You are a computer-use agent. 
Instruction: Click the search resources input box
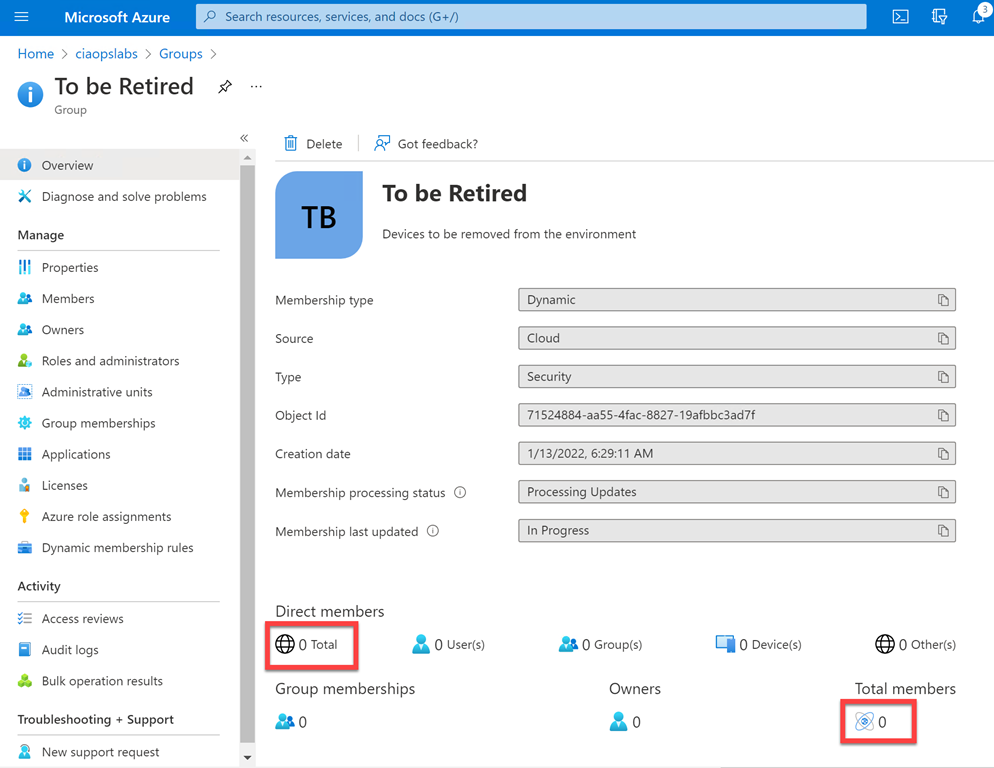(530, 17)
